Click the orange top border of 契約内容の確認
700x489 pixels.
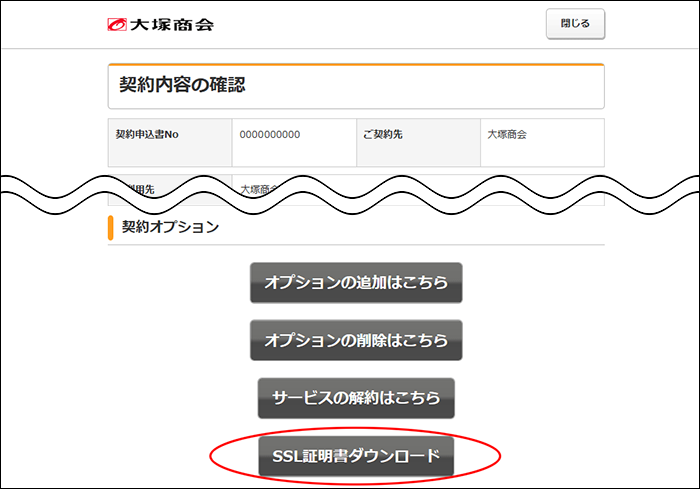point(355,65)
